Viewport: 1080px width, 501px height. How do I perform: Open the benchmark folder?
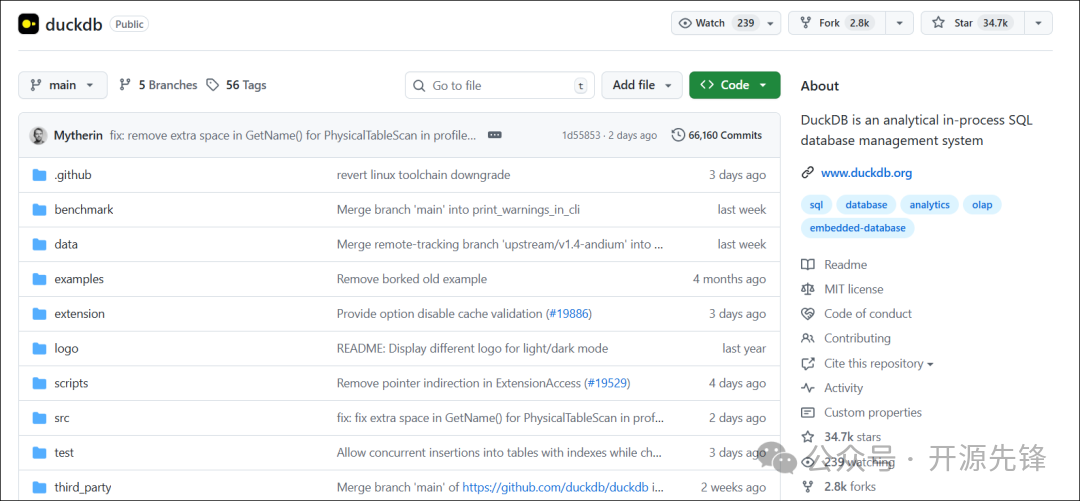(84, 209)
